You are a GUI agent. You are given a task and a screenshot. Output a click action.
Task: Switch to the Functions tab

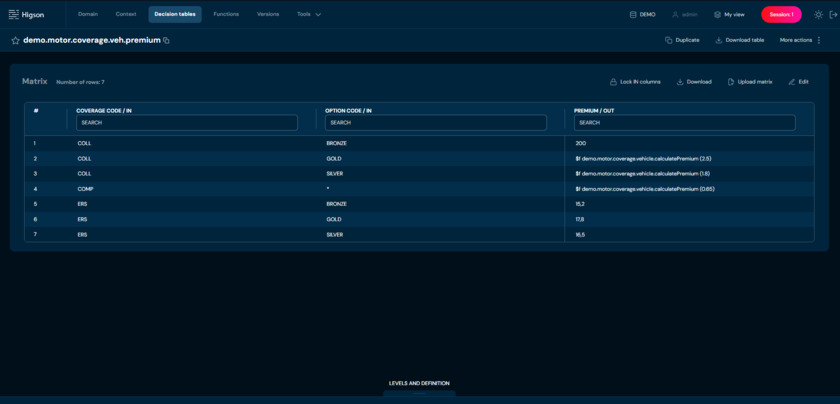[x=226, y=14]
